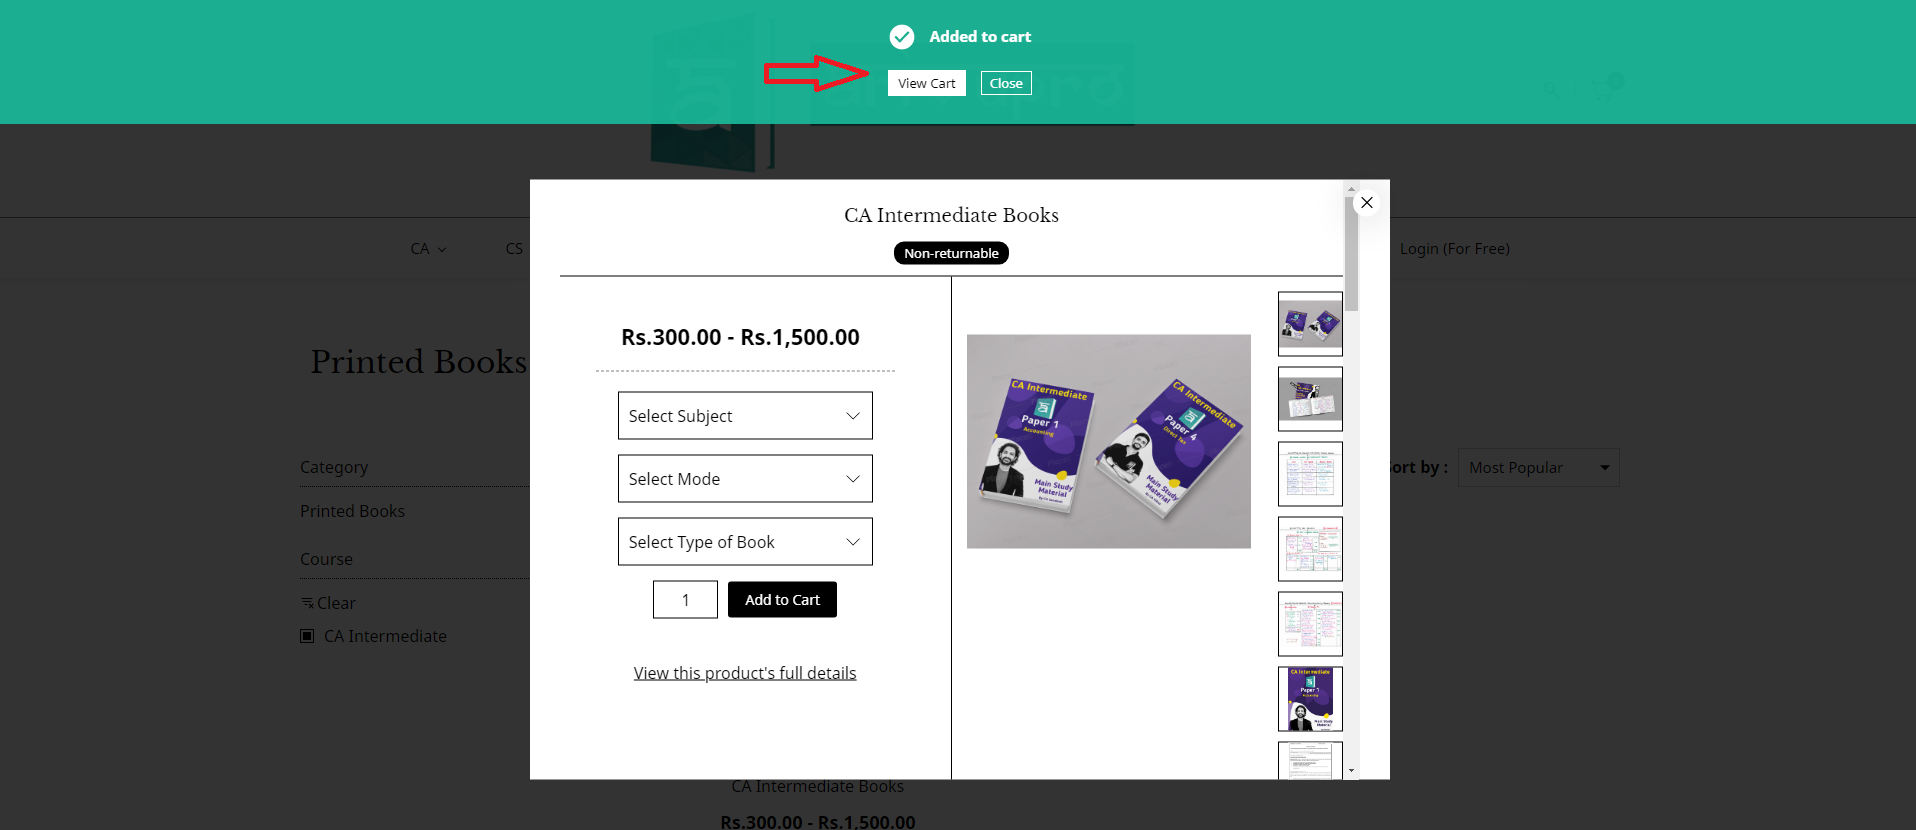The width and height of the screenshot is (1916, 830).
Task: Open the CA menu in navigation
Action: (428, 249)
